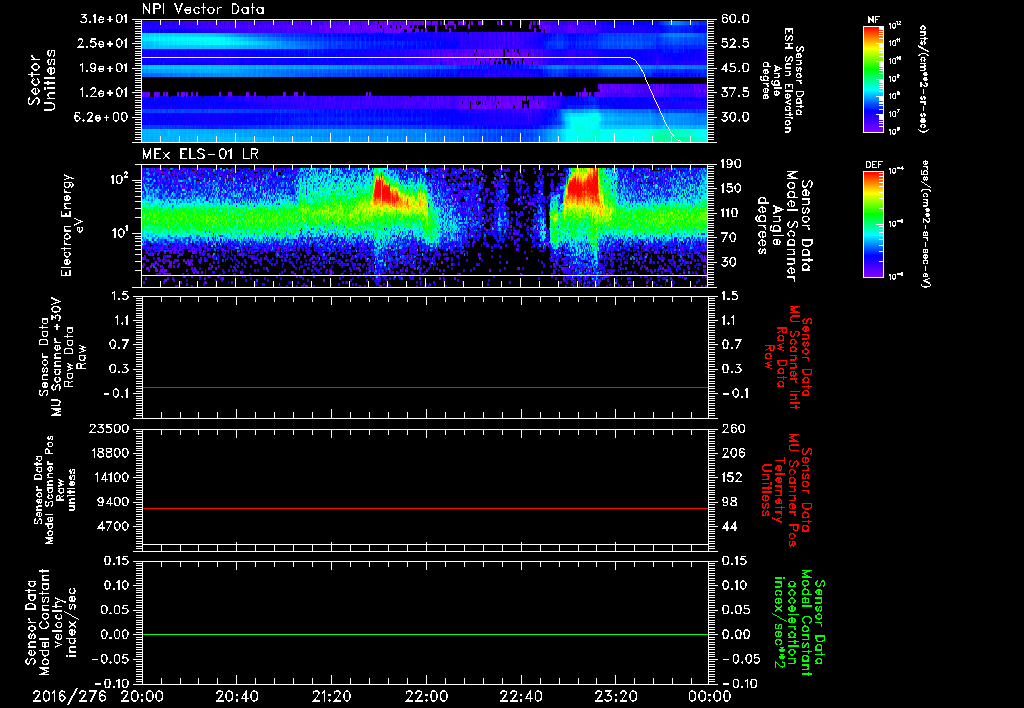The image size is (1024, 708).
Task: Click the 21:20 time axis label
Action: [x=331, y=696]
